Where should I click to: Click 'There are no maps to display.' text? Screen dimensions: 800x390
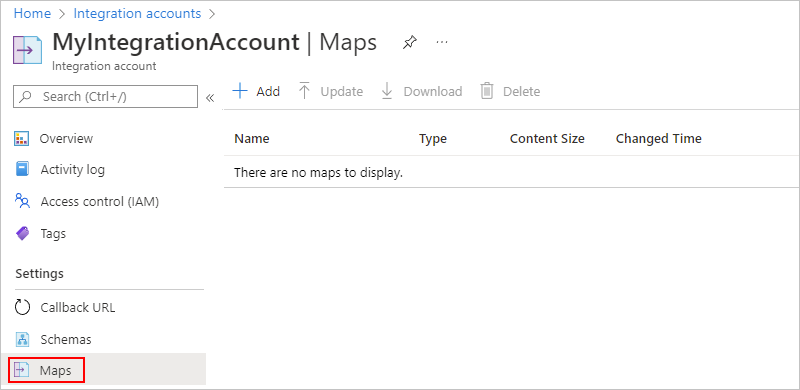[x=318, y=173]
